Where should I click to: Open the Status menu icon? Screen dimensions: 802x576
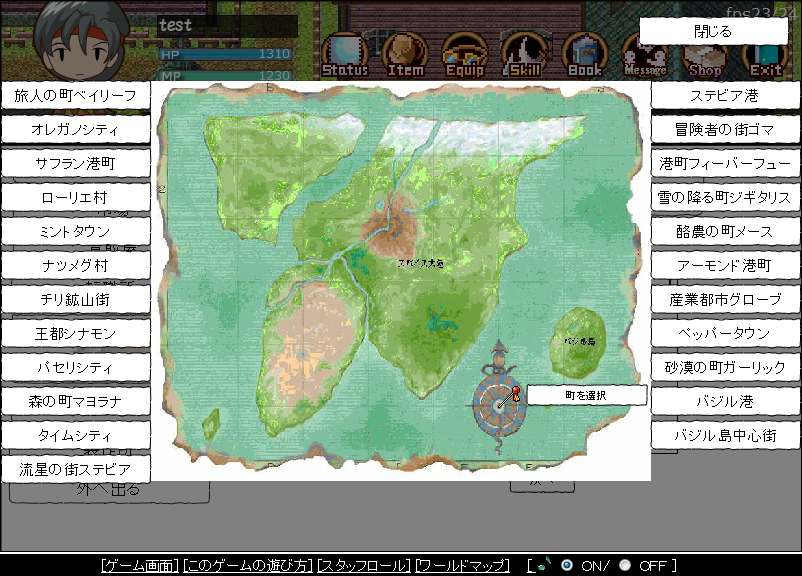pyautogui.click(x=345, y=54)
